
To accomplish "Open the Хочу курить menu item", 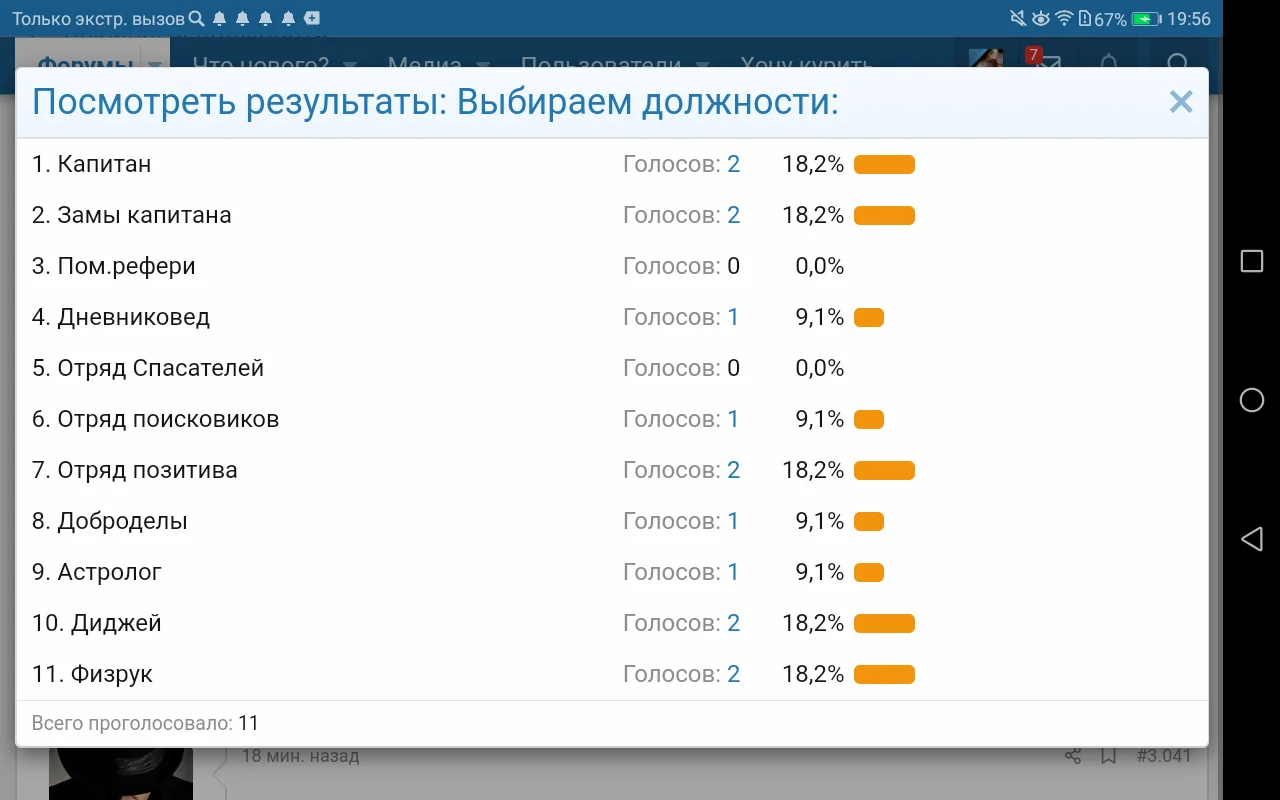I will pyautogui.click(x=806, y=64).
